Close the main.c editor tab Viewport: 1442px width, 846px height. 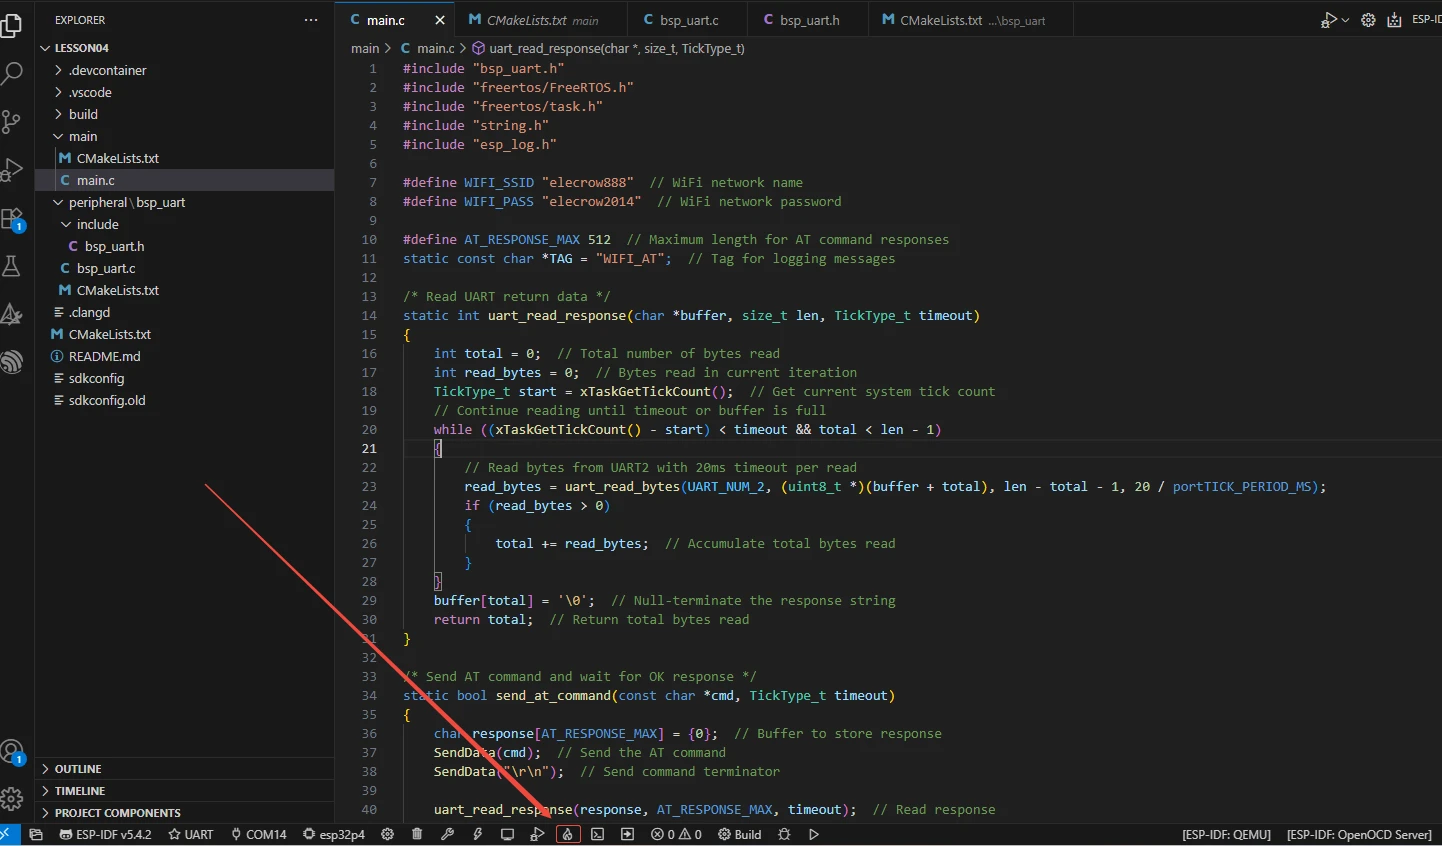[x=440, y=20]
